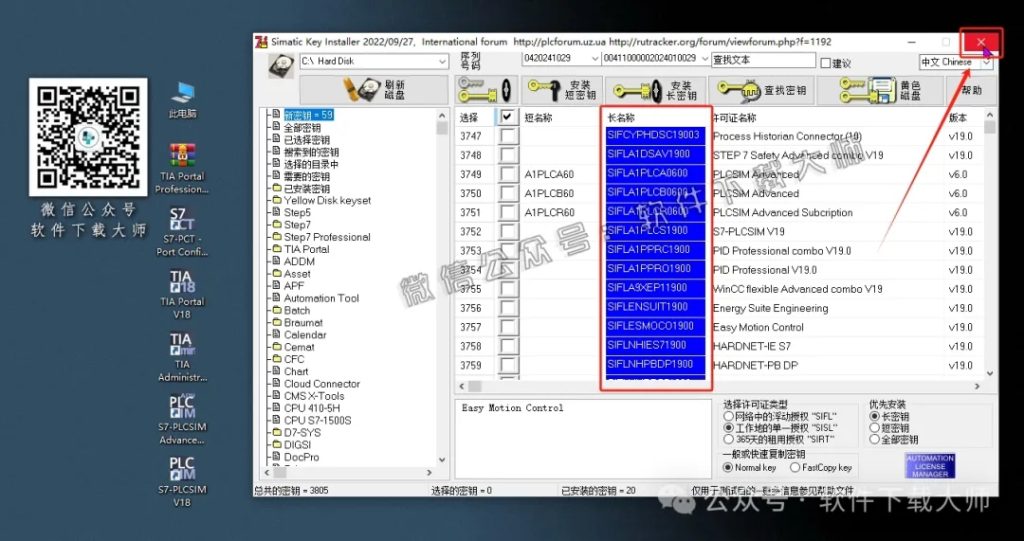
Task: Open the Yellow Disk keyset folder
Action: 327,201
